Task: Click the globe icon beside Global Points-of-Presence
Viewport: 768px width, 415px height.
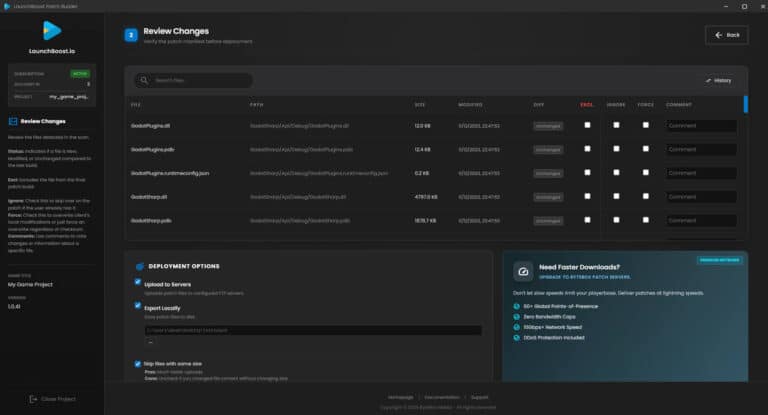Action: coord(516,306)
